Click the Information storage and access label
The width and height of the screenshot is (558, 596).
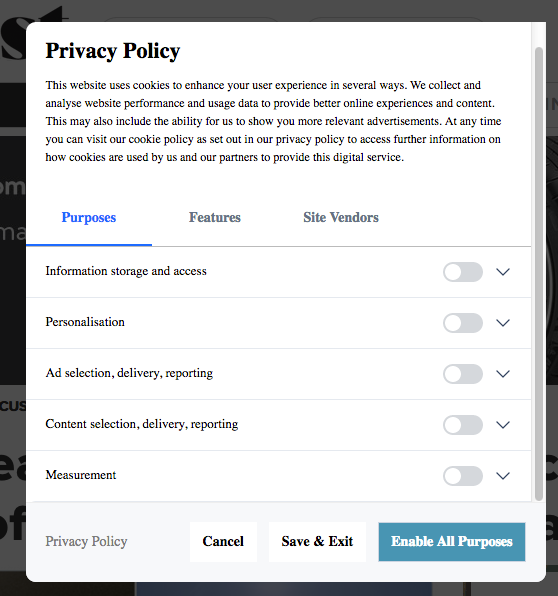pos(126,271)
